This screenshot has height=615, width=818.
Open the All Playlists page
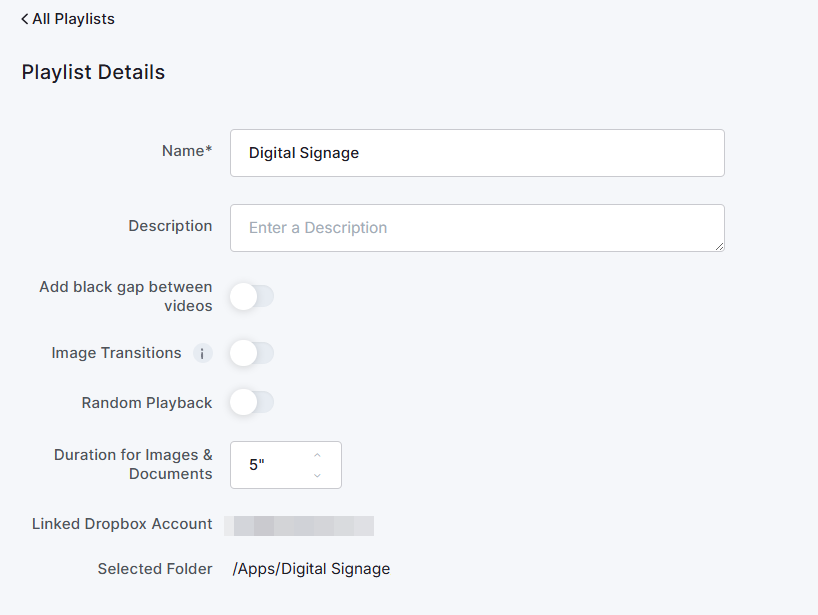click(x=72, y=18)
